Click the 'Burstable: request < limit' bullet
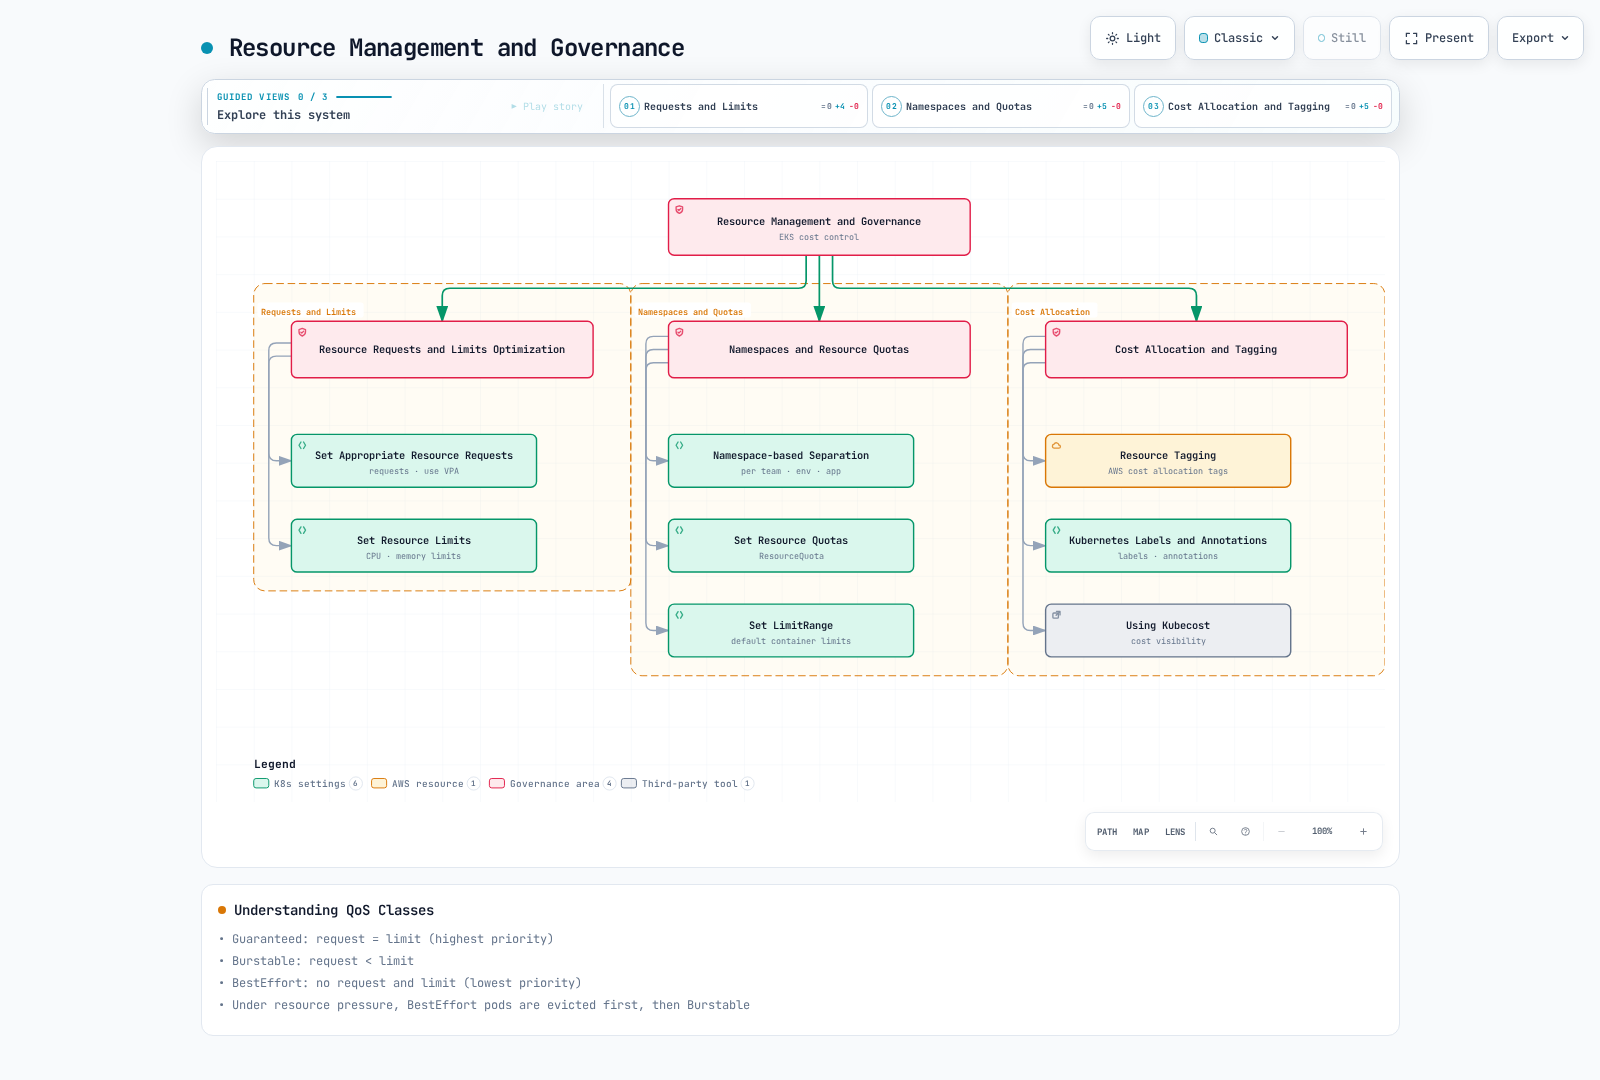1600x1080 pixels. (323, 961)
